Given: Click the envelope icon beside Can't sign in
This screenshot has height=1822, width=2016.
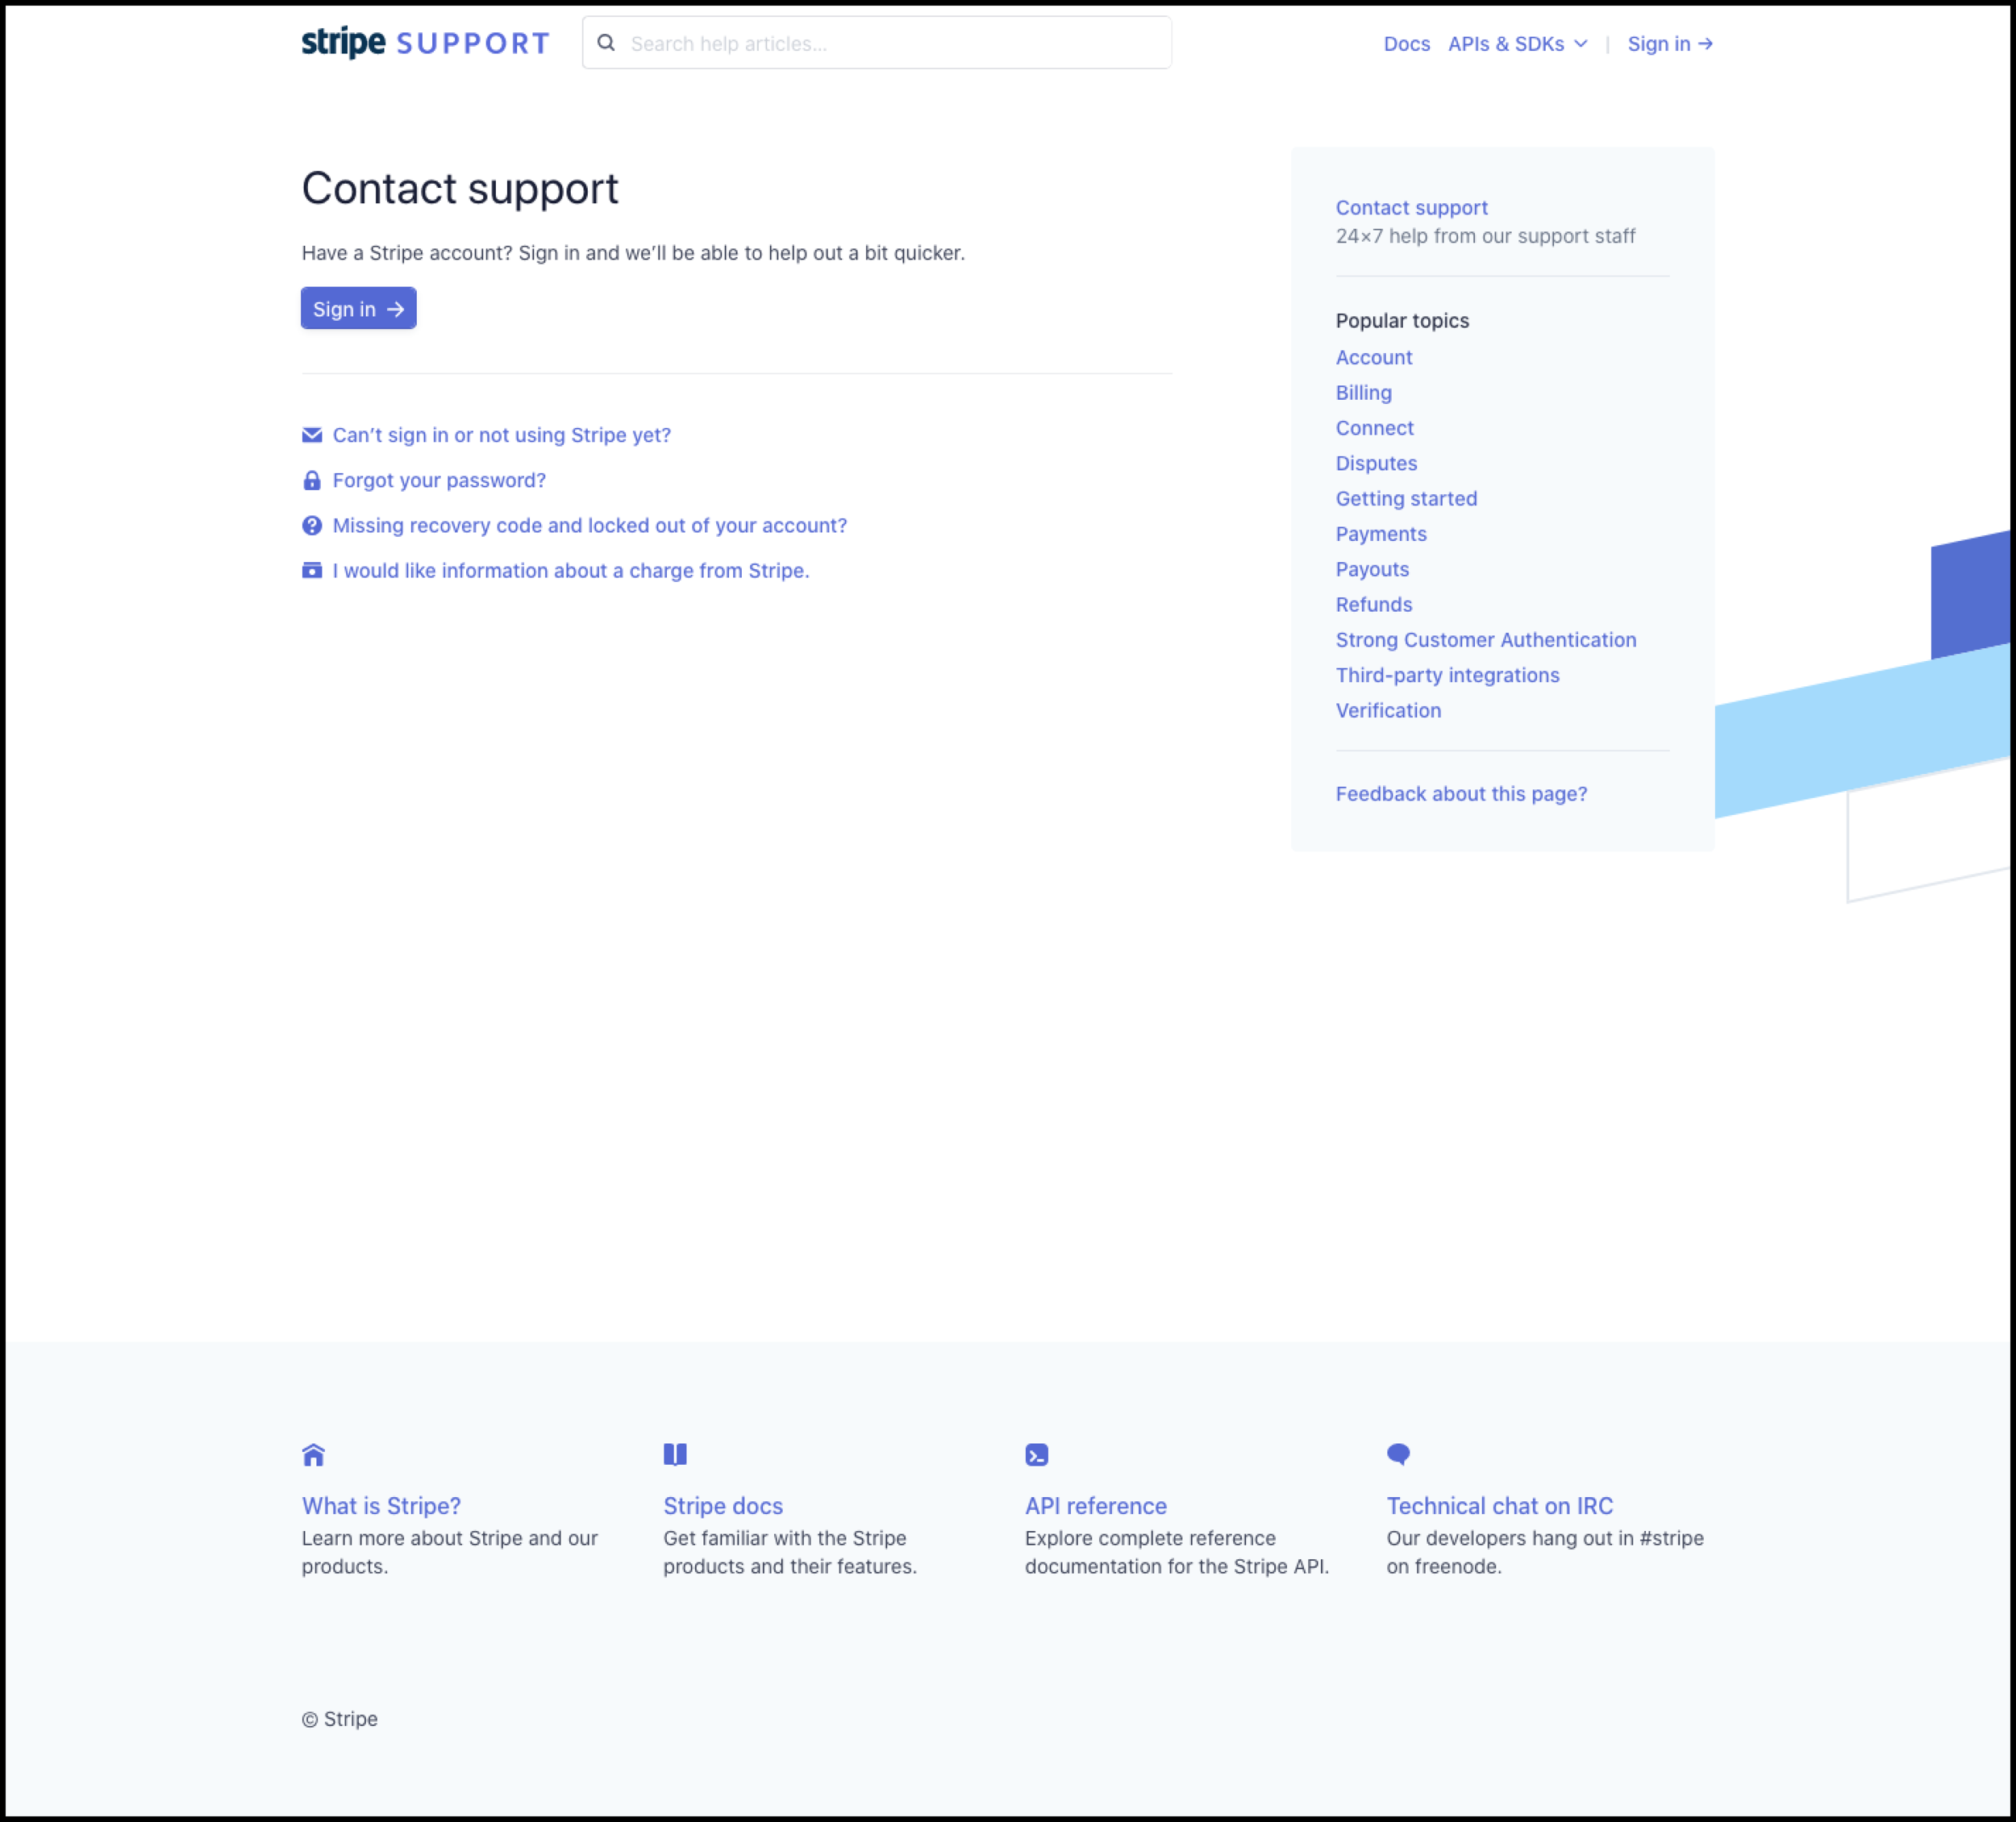Looking at the screenshot, I should coord(312,435).
